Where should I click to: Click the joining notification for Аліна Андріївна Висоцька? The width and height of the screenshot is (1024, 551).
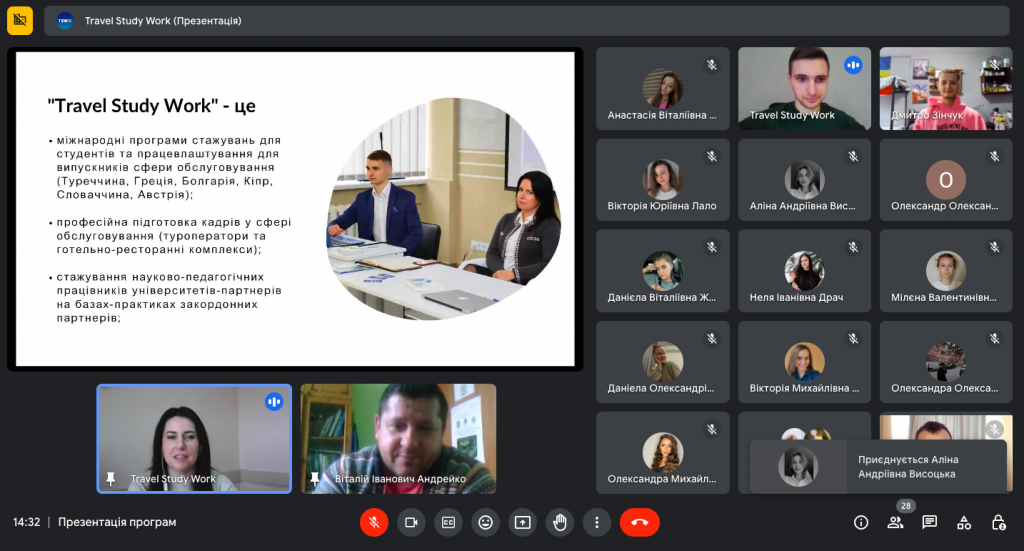[x=878, y=467]
